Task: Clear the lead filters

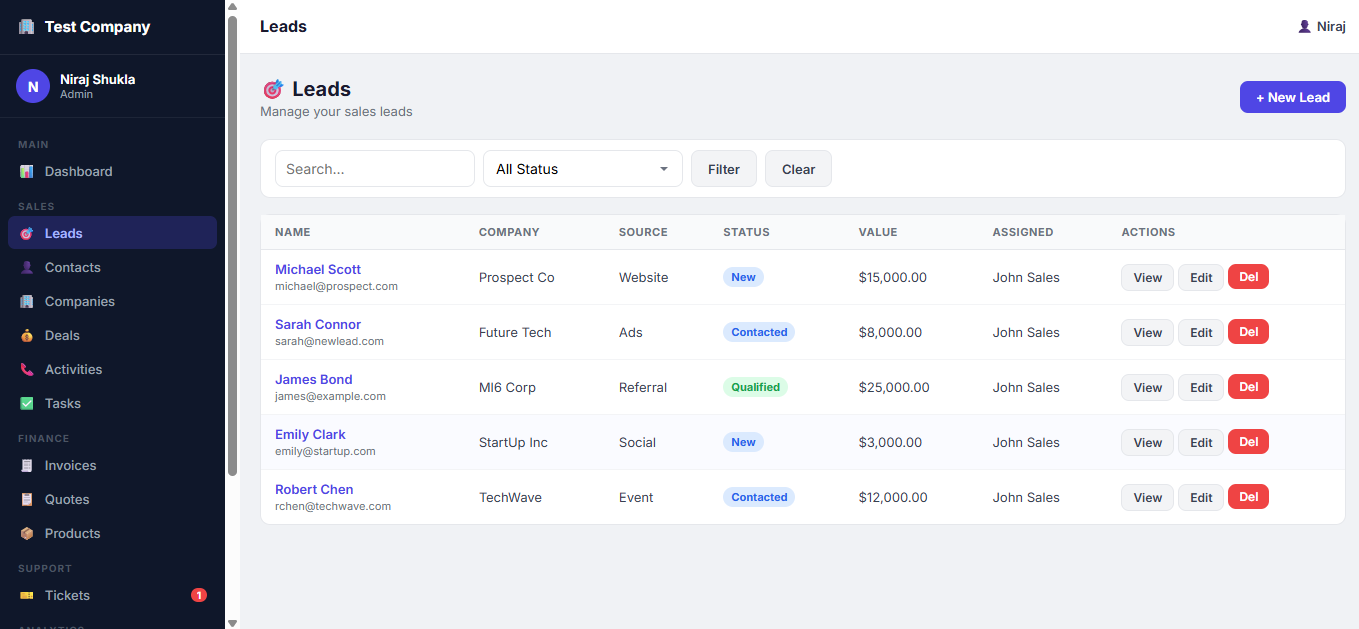Action: coord(798,169)
